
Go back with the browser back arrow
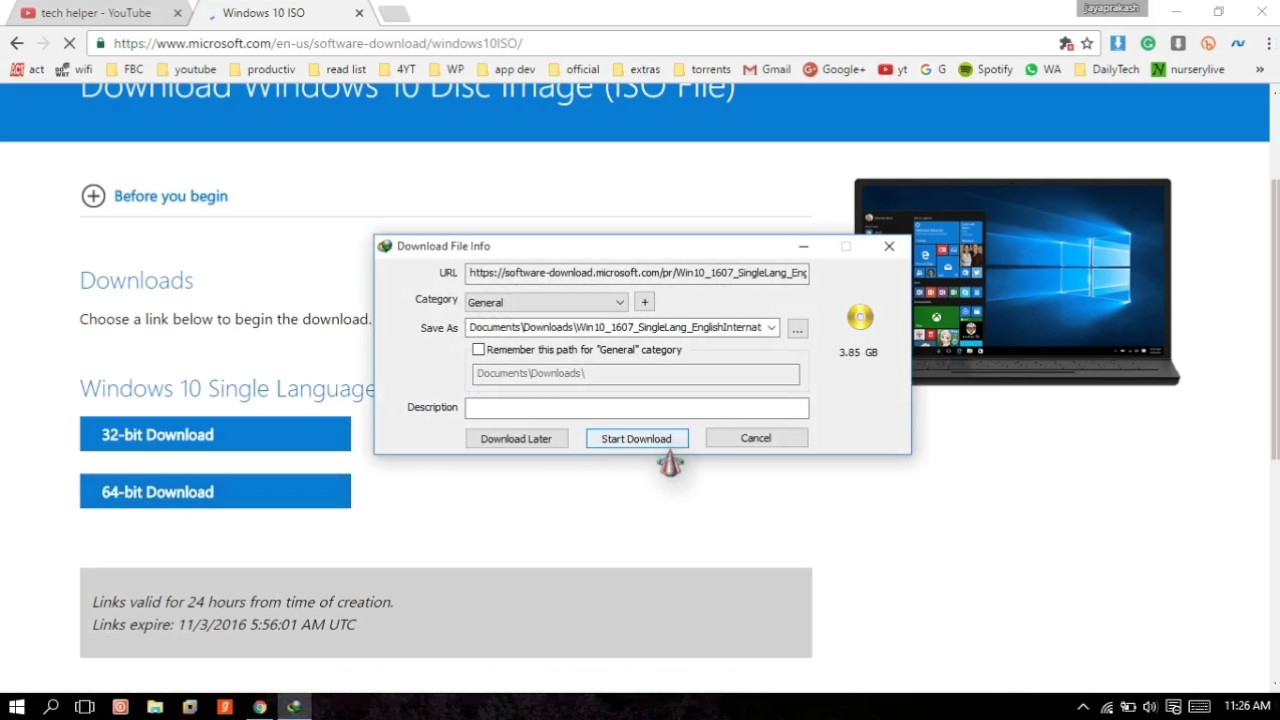click(16, 43)
